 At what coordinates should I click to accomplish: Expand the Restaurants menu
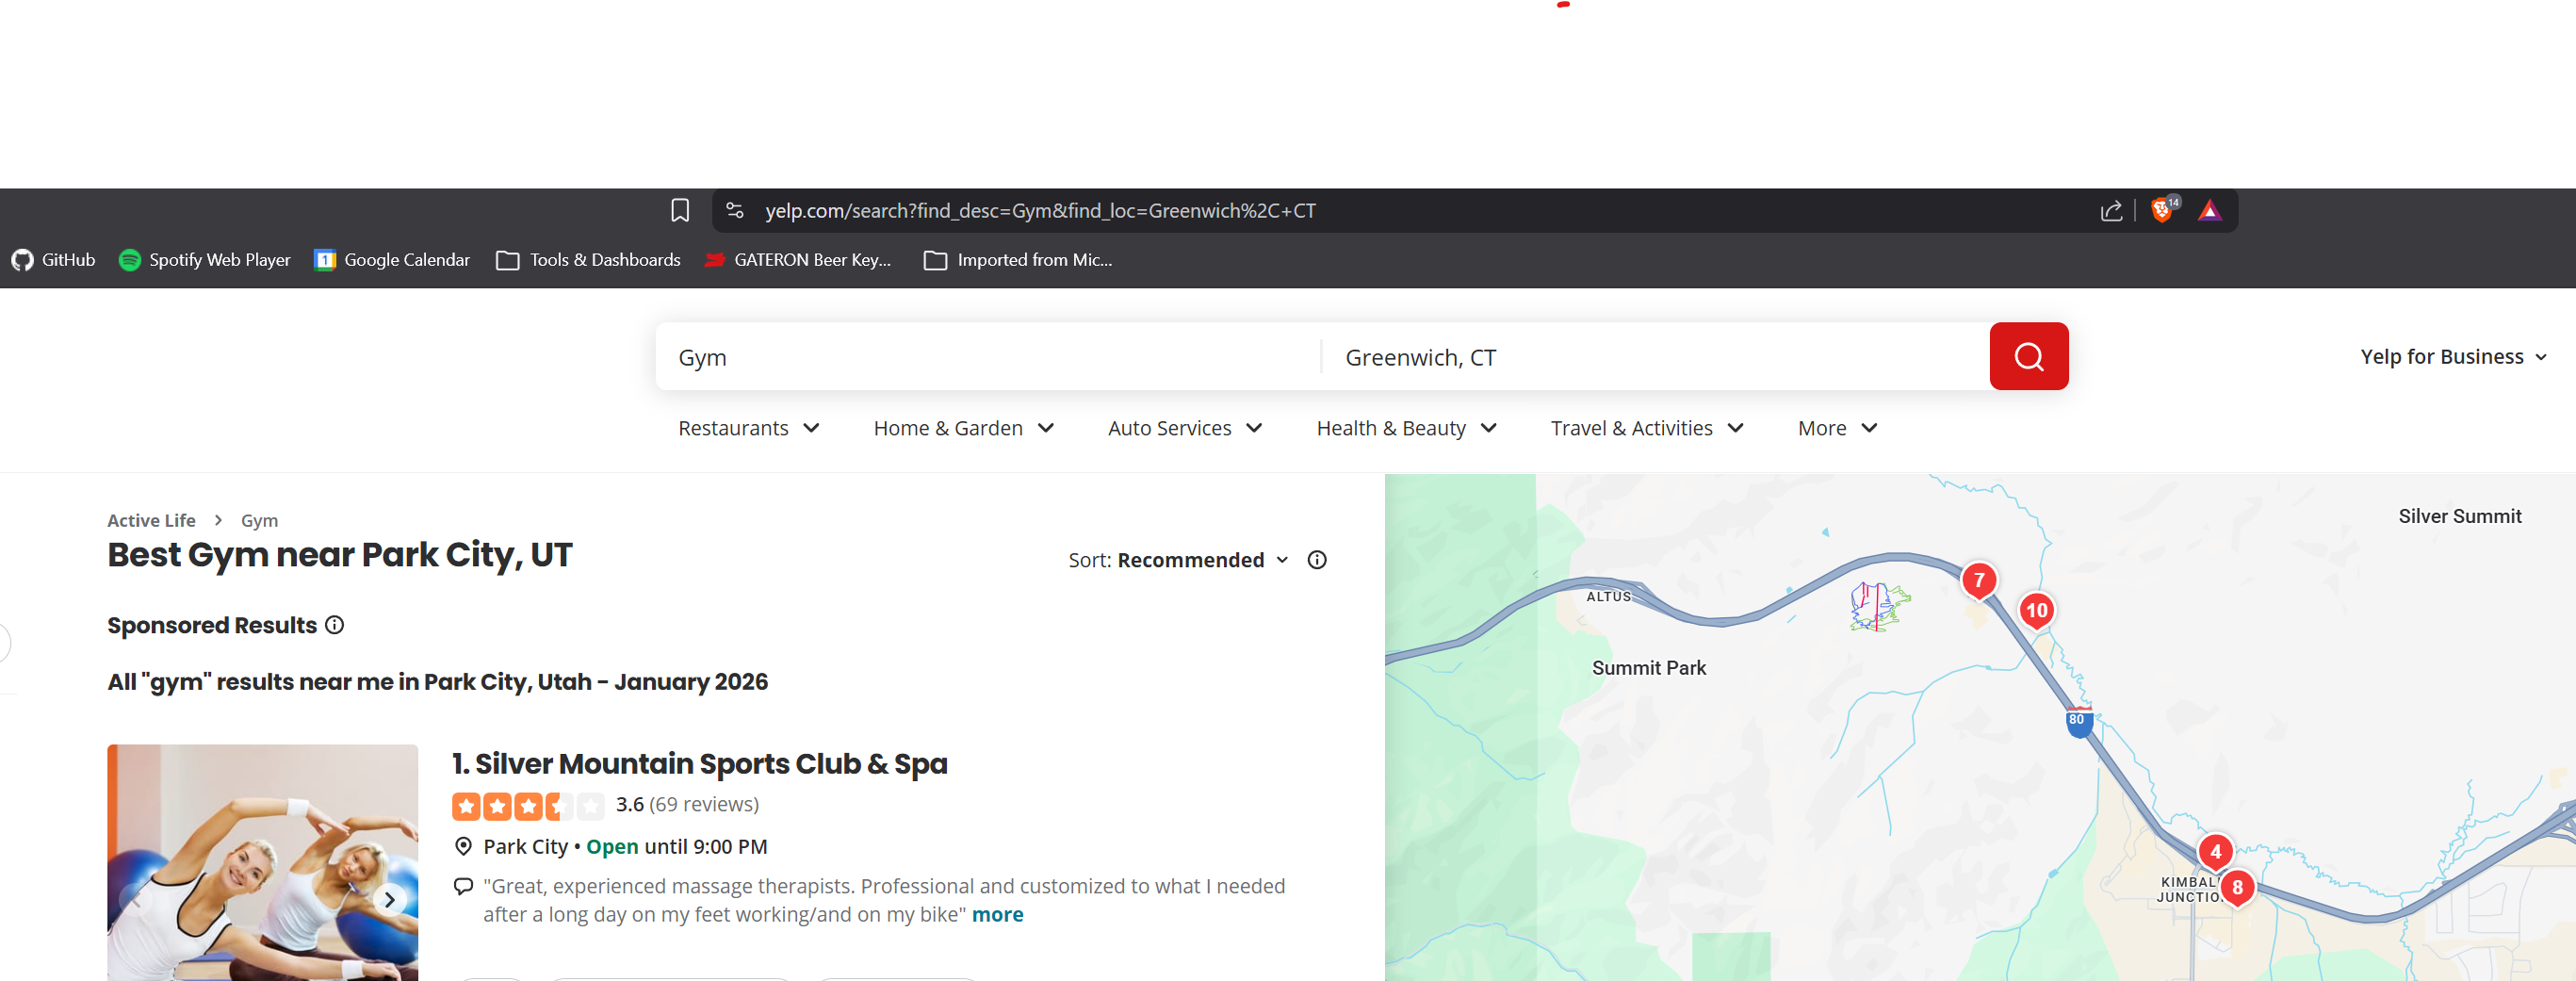[749, 429]
